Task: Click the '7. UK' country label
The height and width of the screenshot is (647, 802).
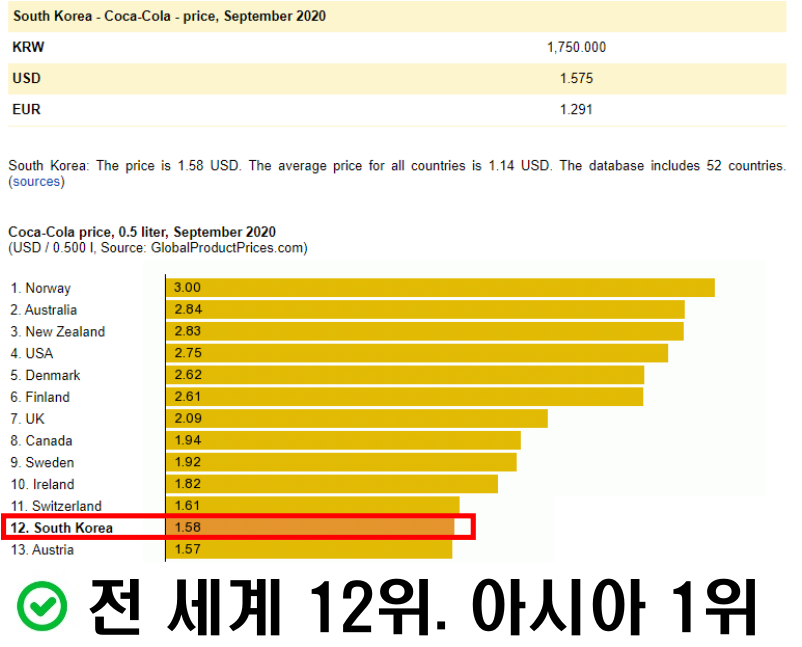Action: point(28,419)
